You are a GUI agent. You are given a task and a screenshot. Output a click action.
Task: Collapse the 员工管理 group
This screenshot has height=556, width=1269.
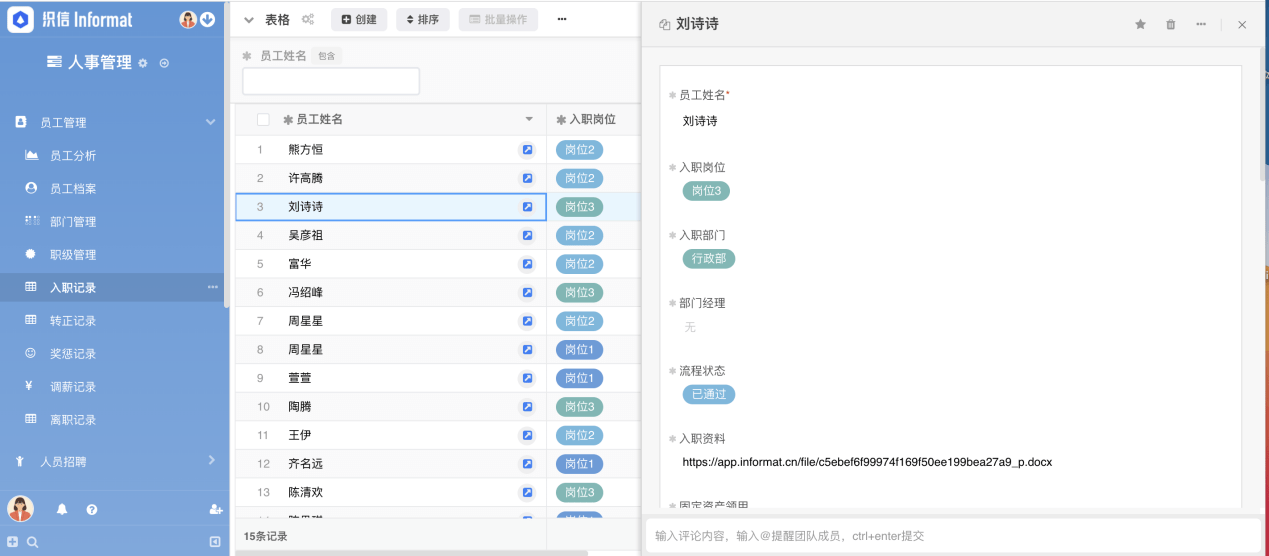tap(210, 122)
